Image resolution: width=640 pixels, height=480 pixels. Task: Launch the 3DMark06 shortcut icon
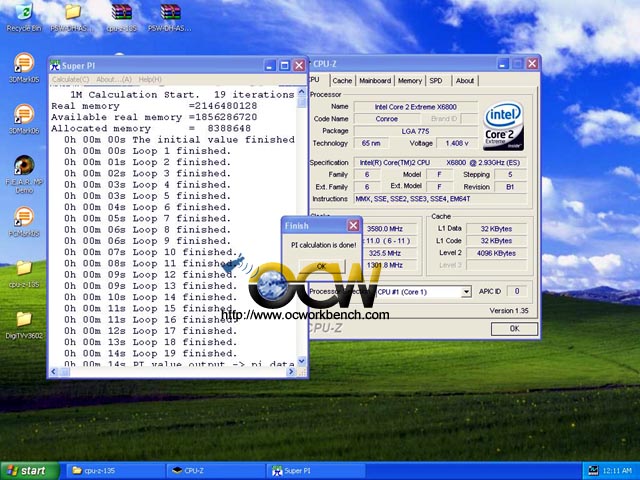24,119
